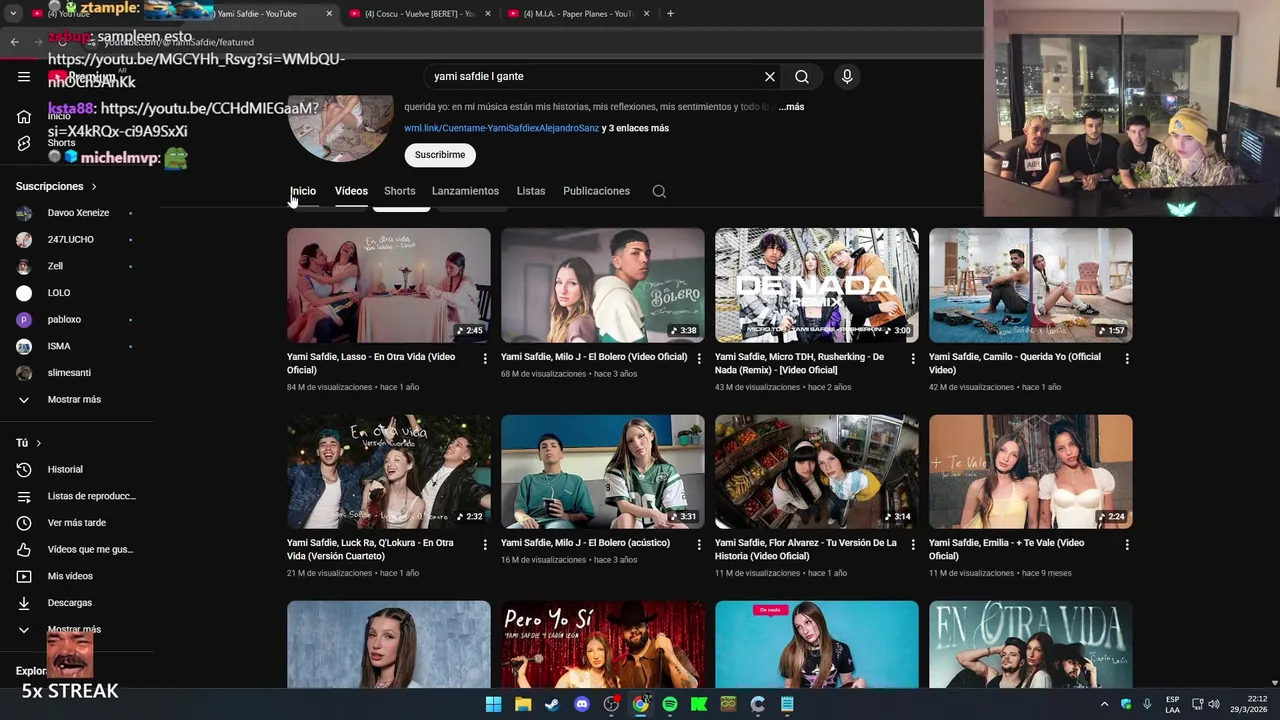Open options menu for En Otra Vida (Video Oficial)

[x=485, y=358]
